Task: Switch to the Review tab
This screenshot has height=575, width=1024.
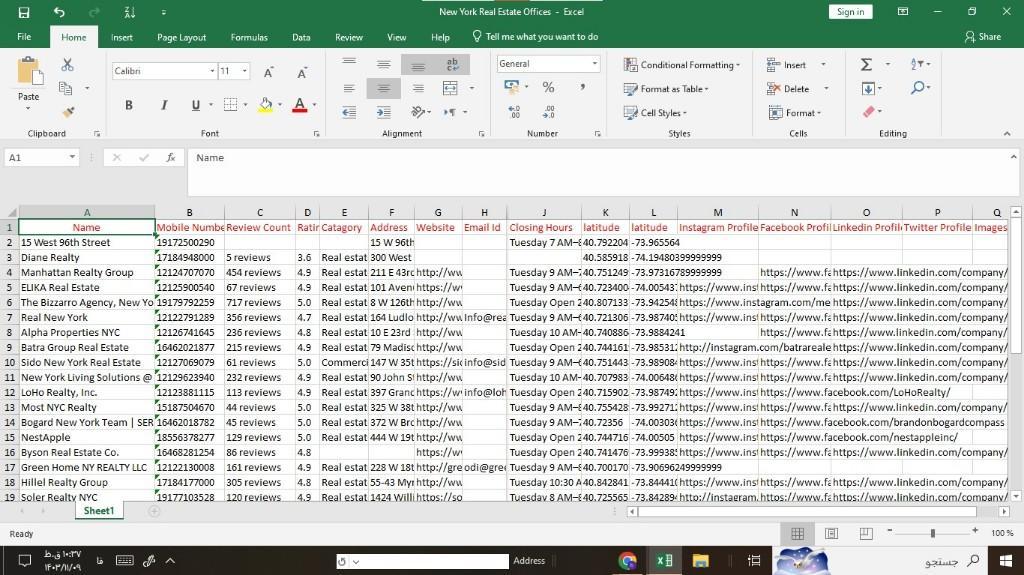Action: (349, 37)
